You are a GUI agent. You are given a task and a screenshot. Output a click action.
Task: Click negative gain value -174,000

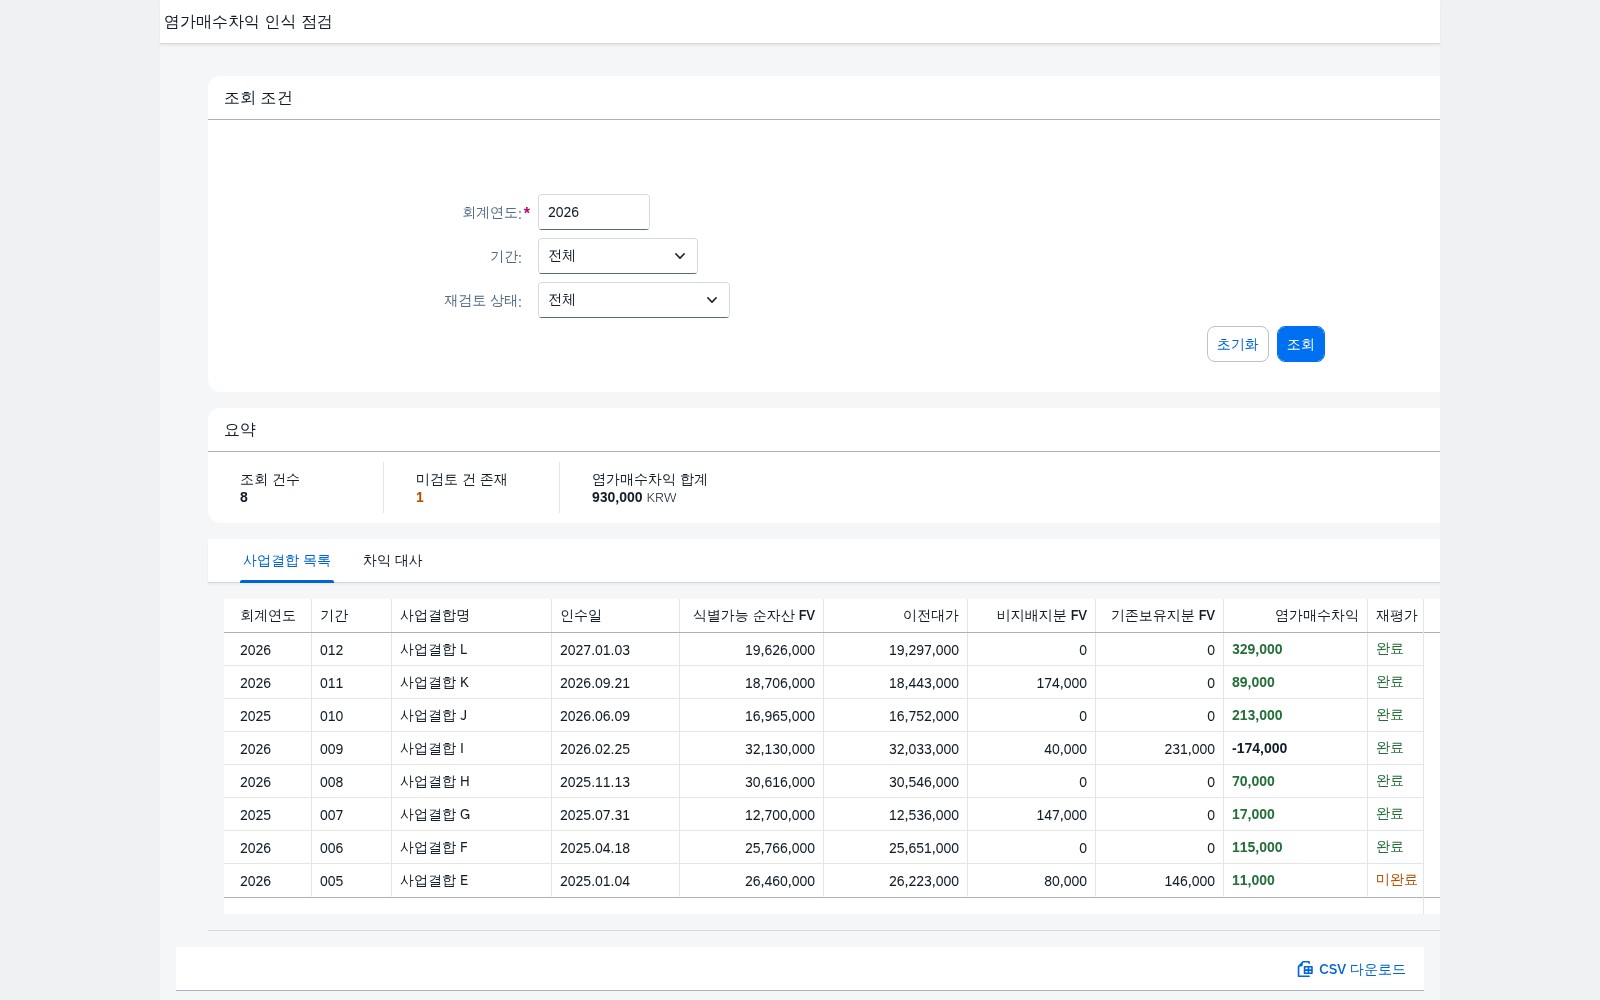1259,748
